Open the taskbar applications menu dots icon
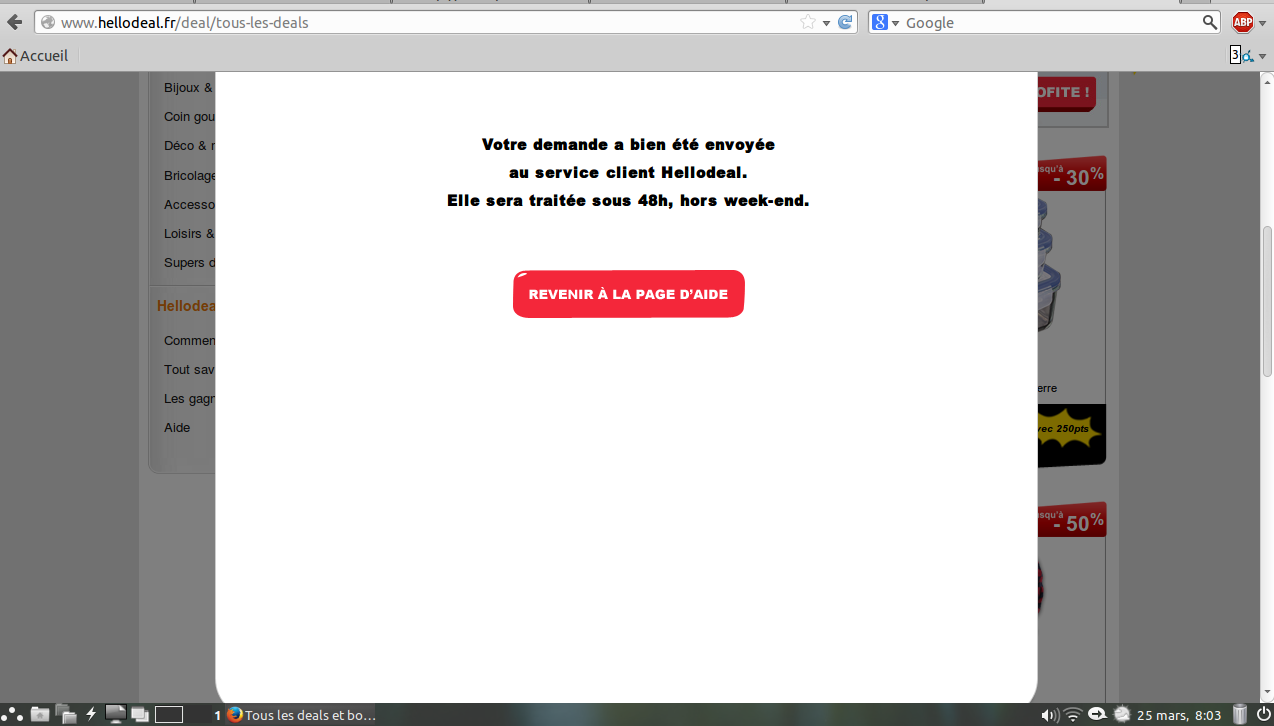The height and width of the screenshot is (726, 1274). (14, 714)
